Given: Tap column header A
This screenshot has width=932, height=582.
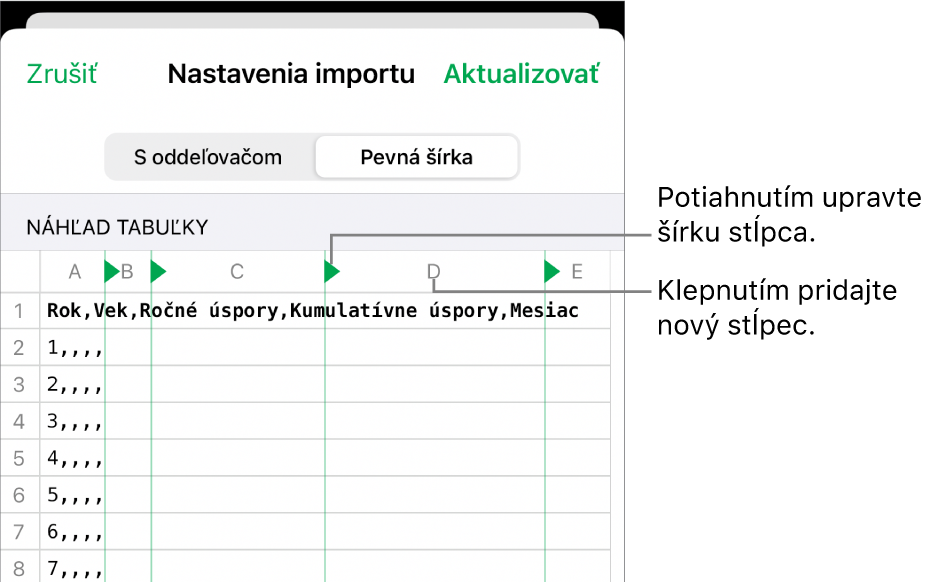Looking at the screenshot, I should [74, 272].
